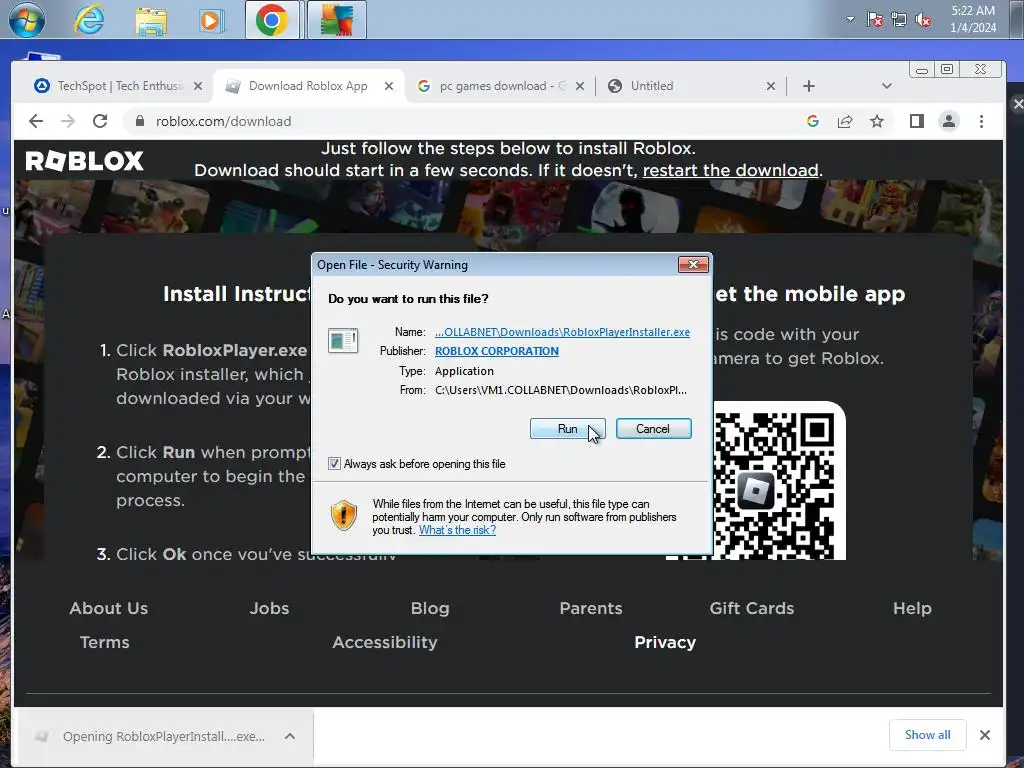Click Show all downloads button
The image size is (1024, 768).
pyautogui.click(x=927, y=735)
